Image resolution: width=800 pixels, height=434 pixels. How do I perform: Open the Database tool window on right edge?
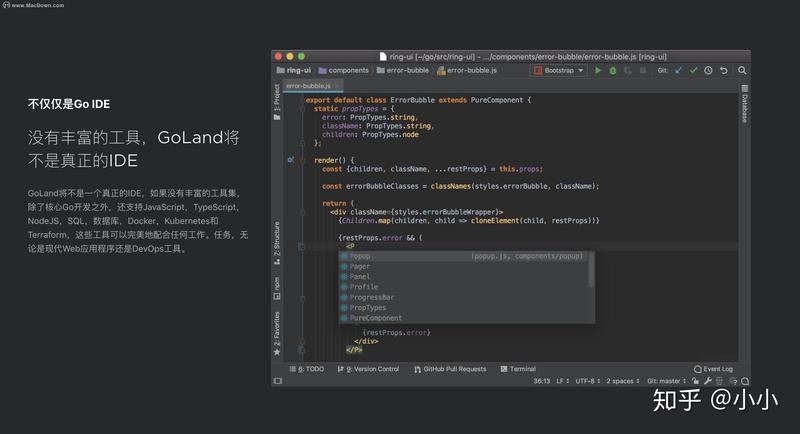[744, 104]
